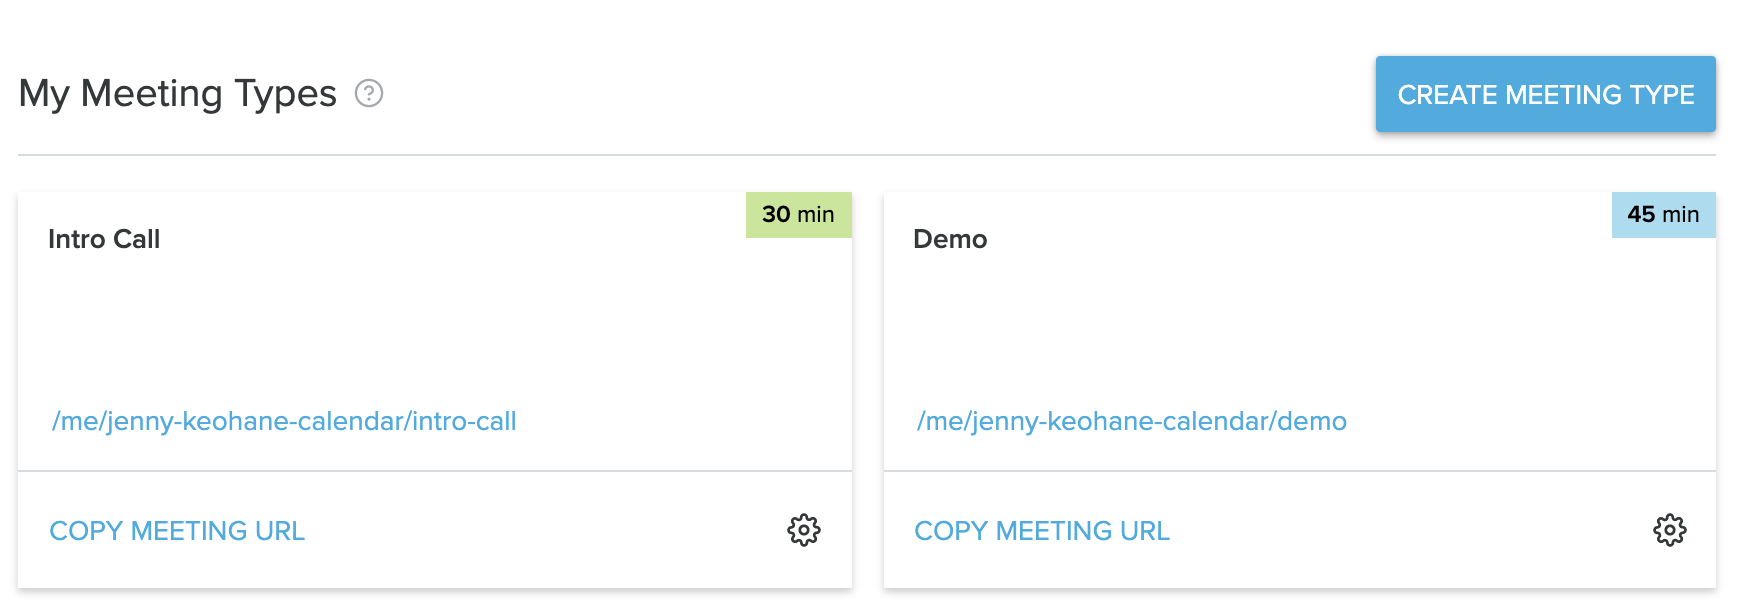Copy the Demo meeting URL
Image resolution: width=1738 pixels, height=616 pixels.
1042,531
